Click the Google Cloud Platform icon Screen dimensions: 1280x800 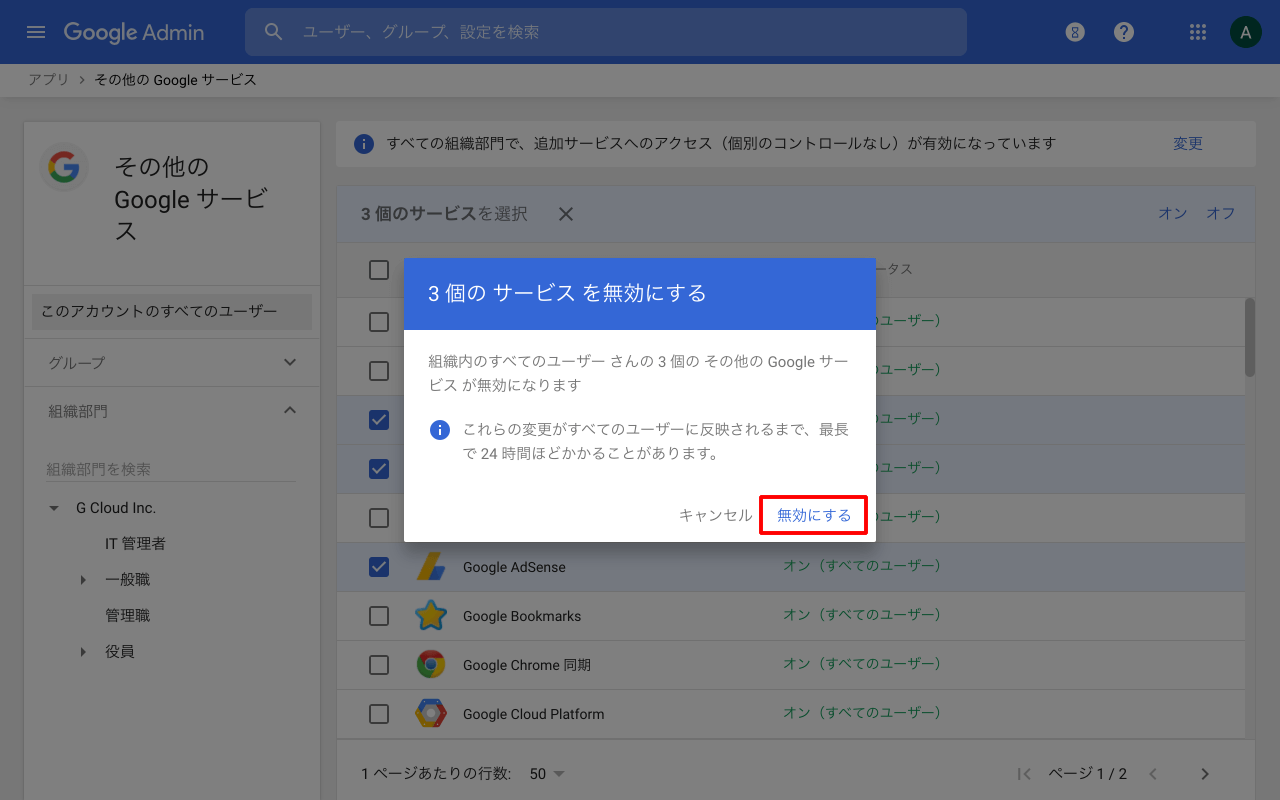[431, 714]
